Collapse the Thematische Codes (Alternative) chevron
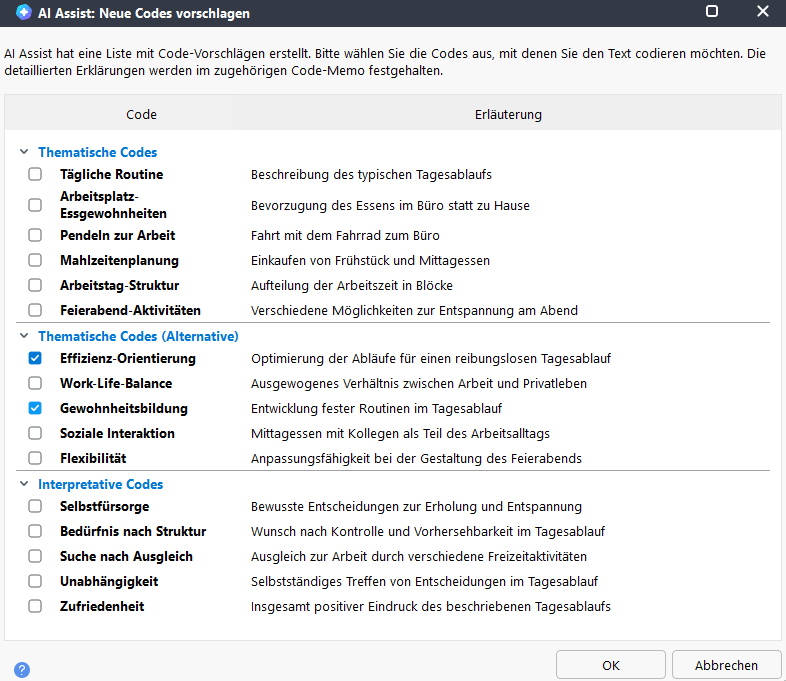 pos(24,336)
